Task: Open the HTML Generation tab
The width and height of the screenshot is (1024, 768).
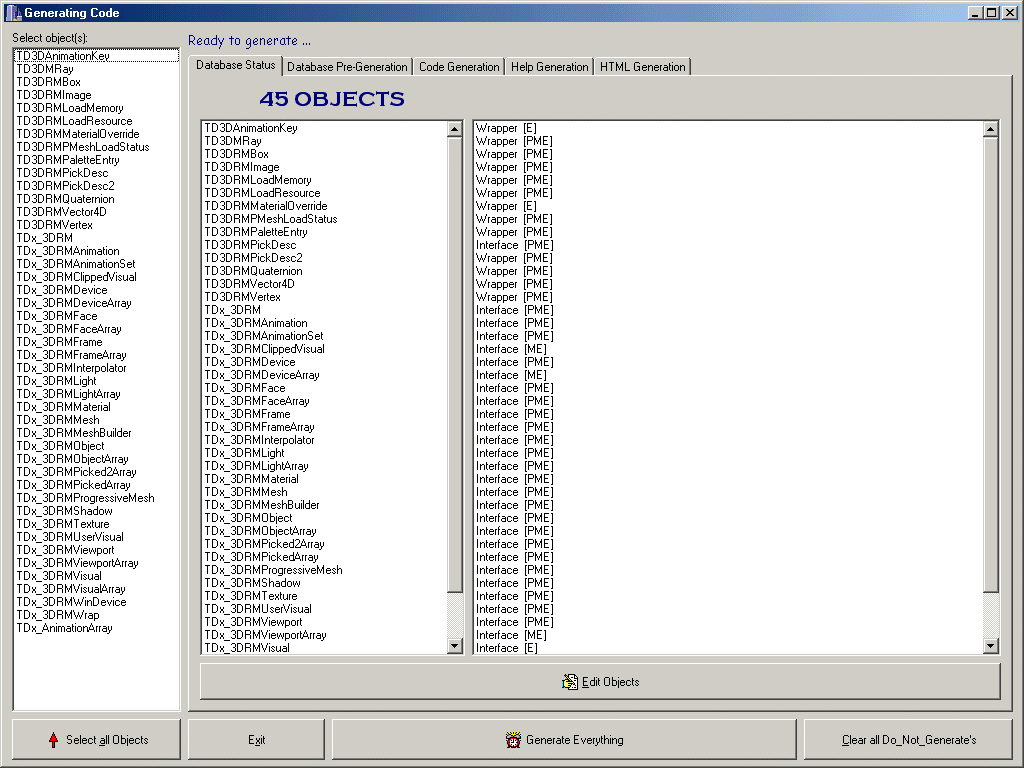Action: click(642, 67)
